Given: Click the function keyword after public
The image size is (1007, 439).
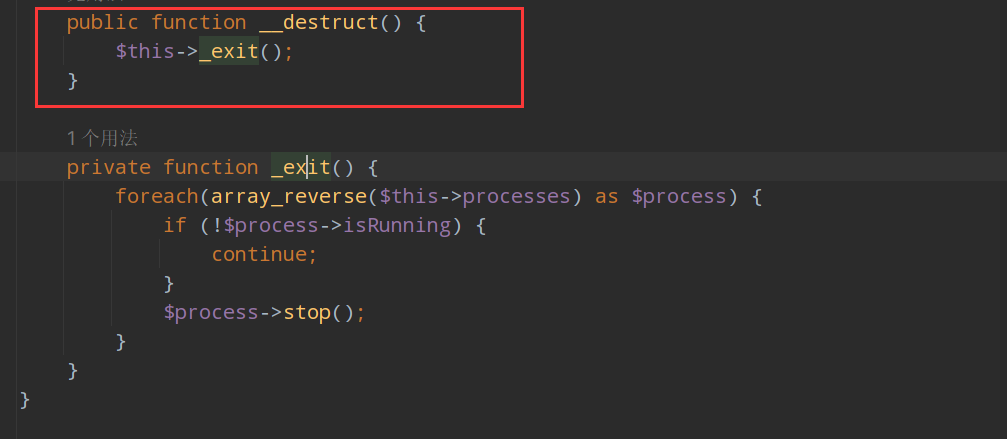Looking at the screenshot, I should (x=198, y=22).
